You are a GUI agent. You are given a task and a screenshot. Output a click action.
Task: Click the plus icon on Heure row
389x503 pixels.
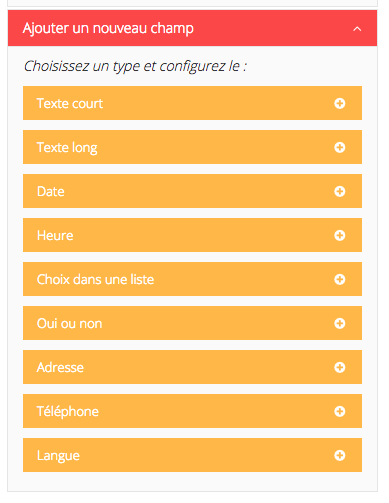[339, 235]
